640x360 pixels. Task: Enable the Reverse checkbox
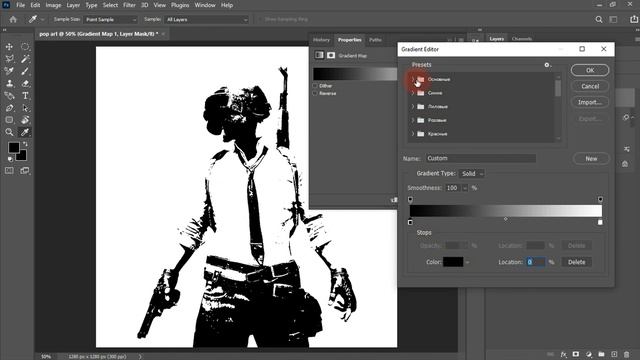coord(315,93)
